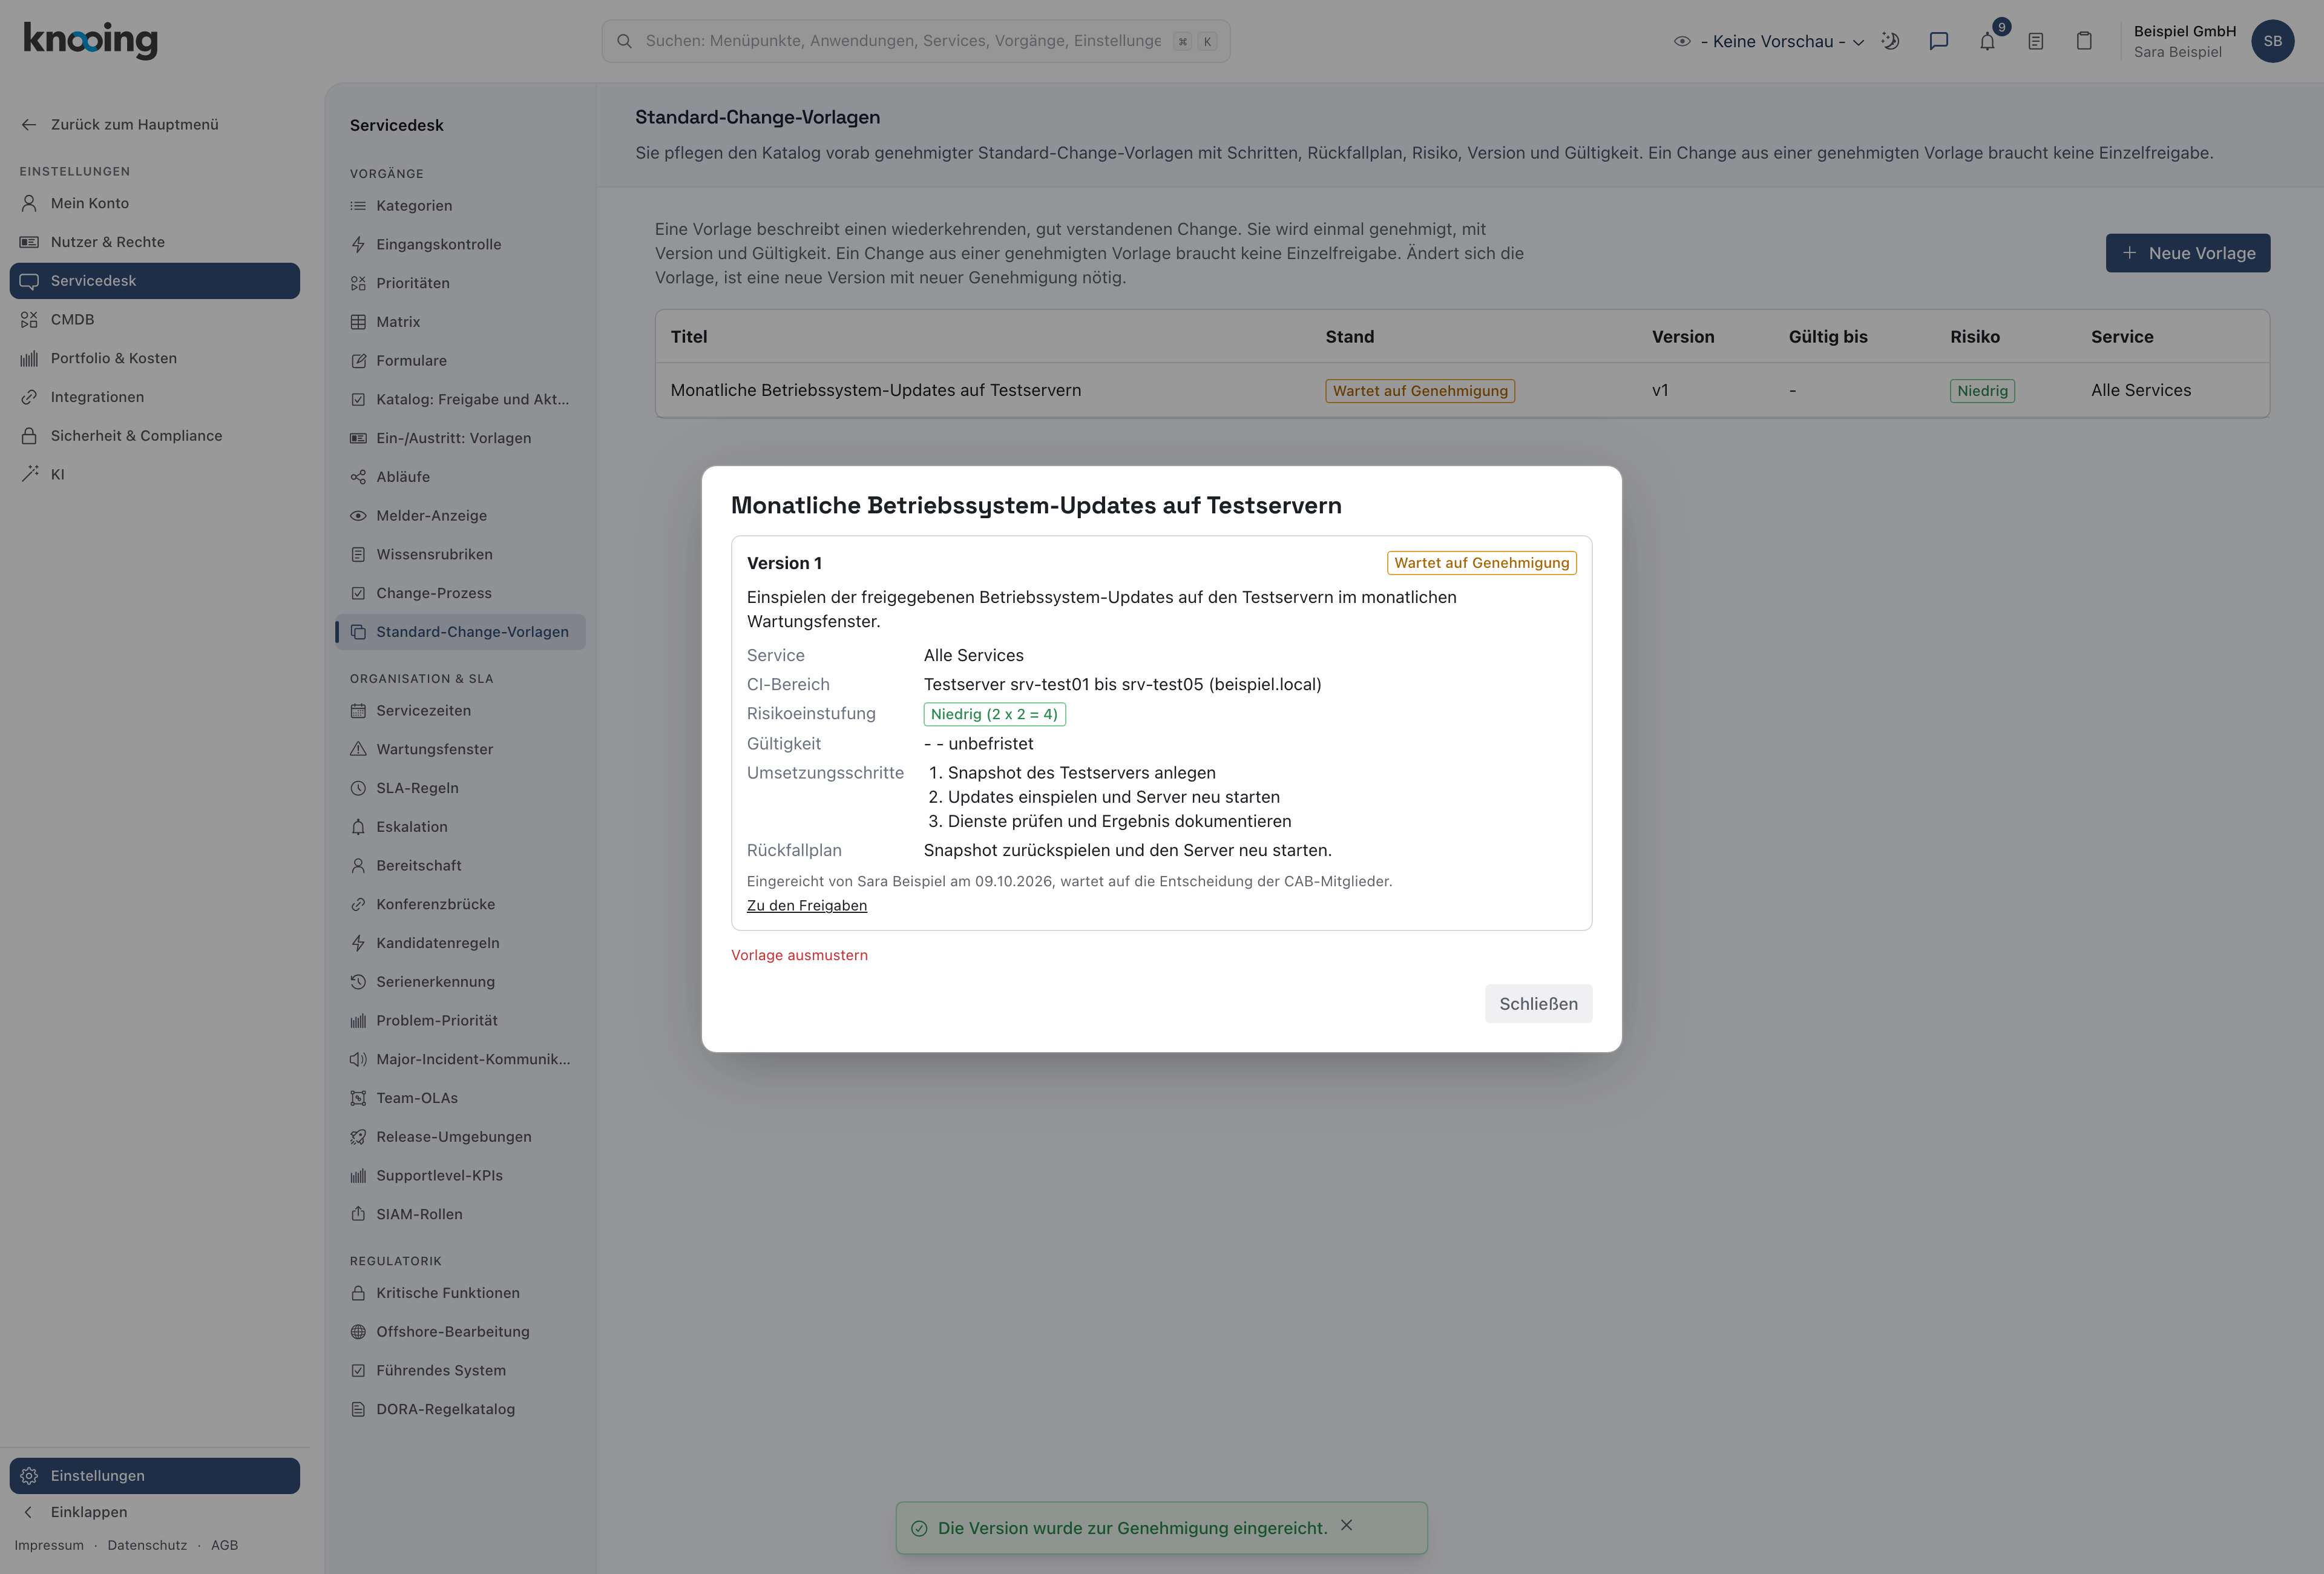The image size is (2324, 1574).
Task: Open the chat message icon
Action: pos(1938,41)
